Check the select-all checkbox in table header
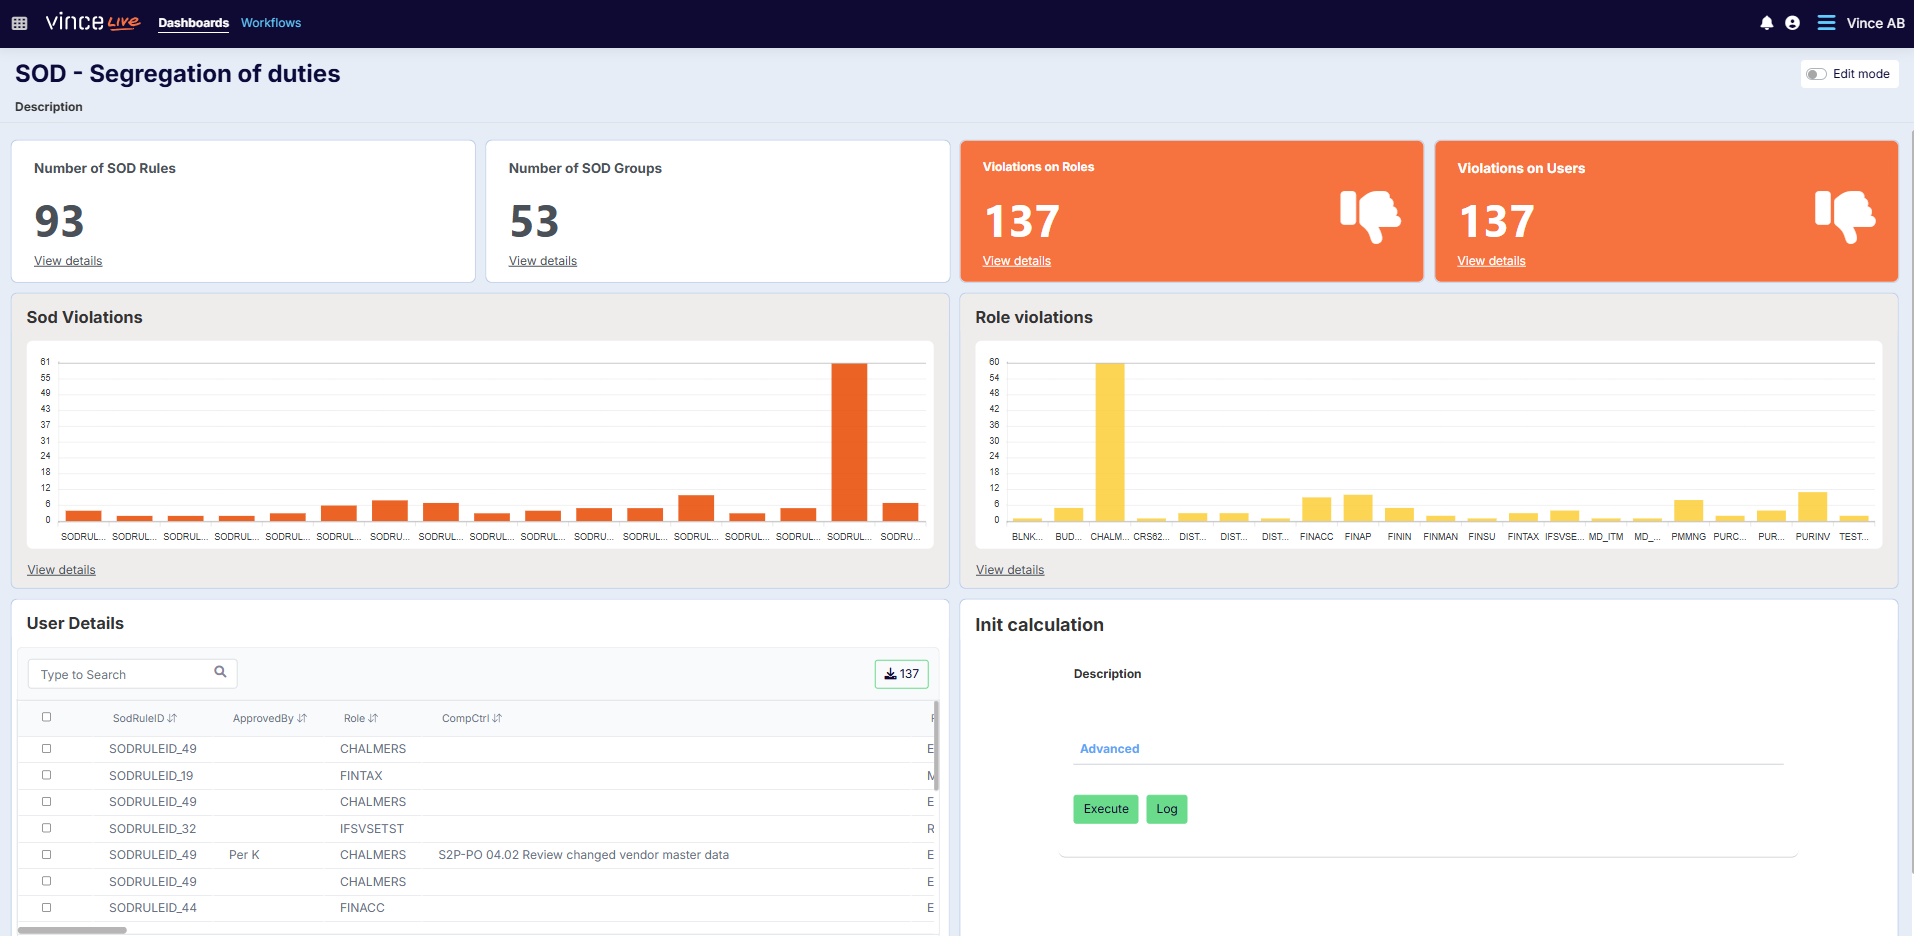This screenshot has height=936, width=1914. 46,717
